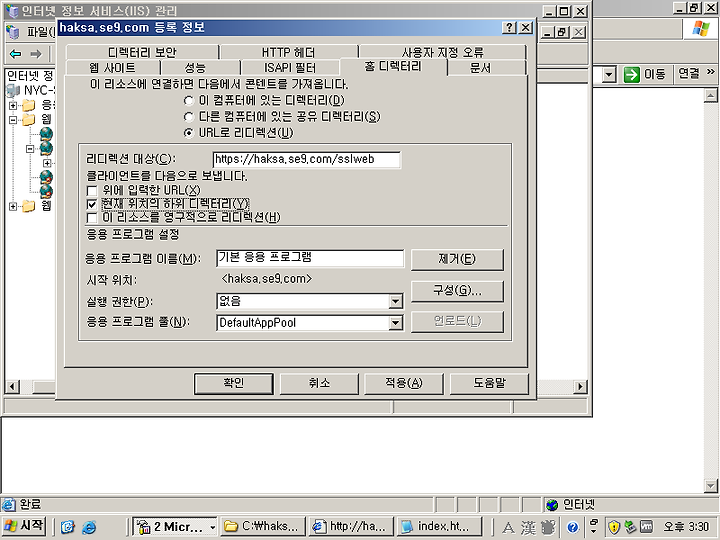Click the Windows flag logo in browser toolbar
This screenshot has height=540, width=720.
coord(701,29)
